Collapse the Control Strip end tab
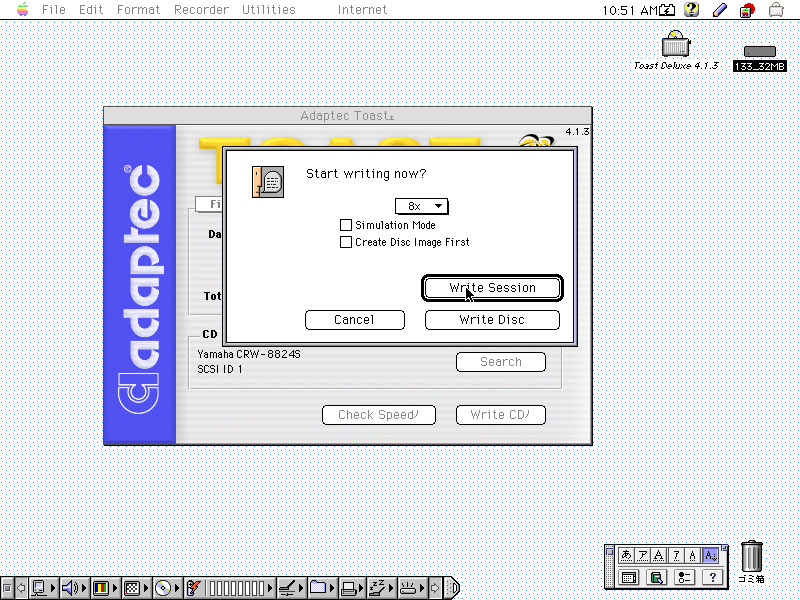The image size is (800, 600). 453,588
